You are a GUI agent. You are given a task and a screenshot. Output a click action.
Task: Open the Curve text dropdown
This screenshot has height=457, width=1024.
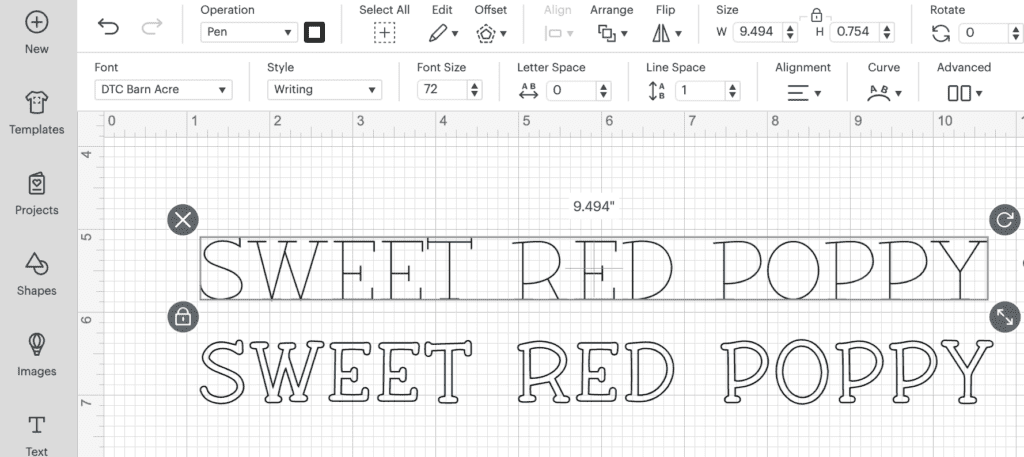pyautogui.click(x=884, y=93)
